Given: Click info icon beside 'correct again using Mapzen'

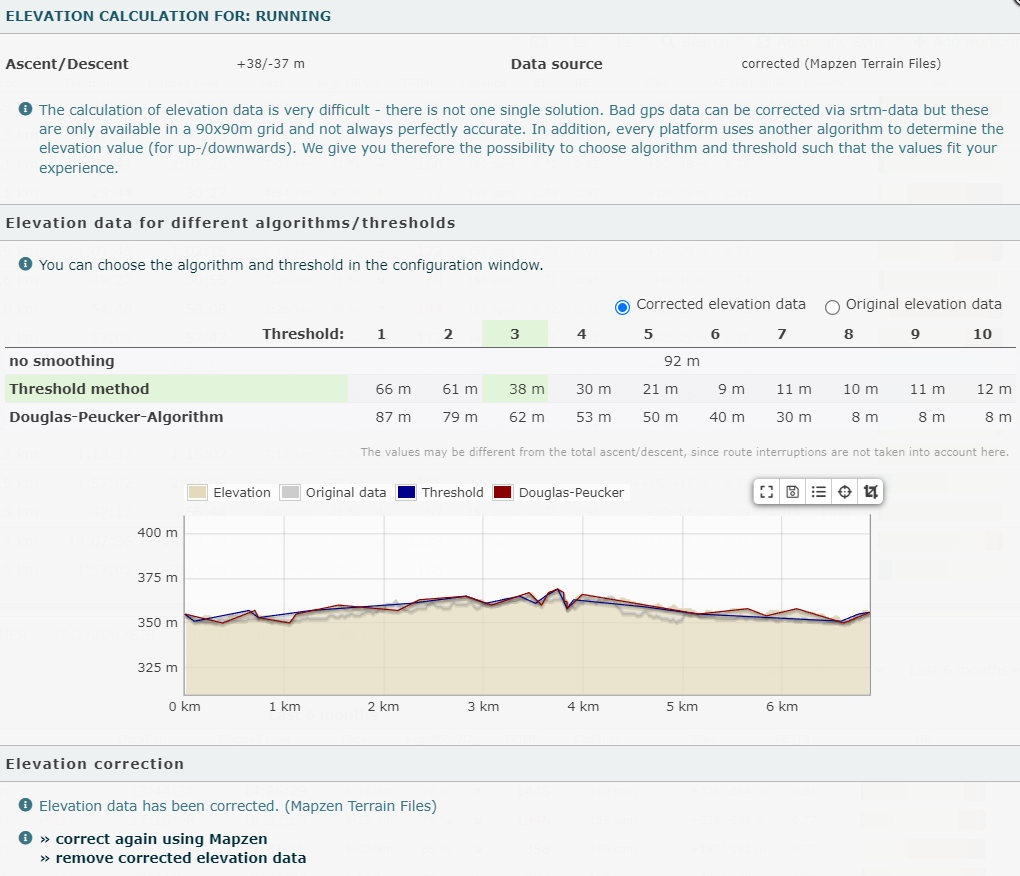Looking at the screenshot, I should click(x=25, y=838).
